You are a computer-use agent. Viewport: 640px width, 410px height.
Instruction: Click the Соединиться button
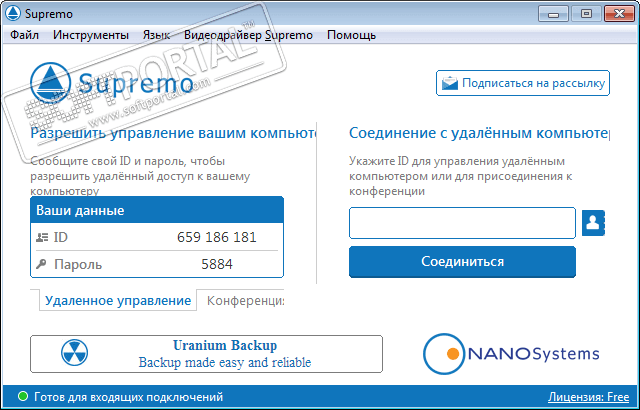[x=462, y=262]
